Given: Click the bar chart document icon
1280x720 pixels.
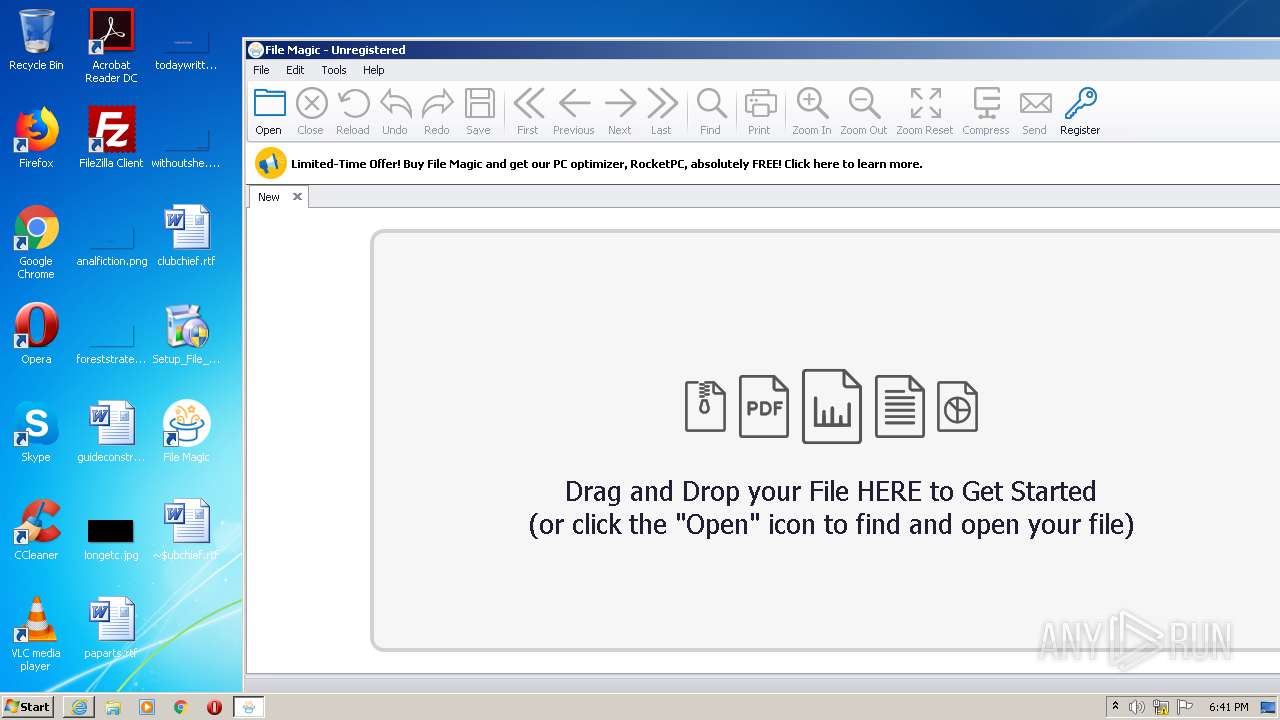Looking at the screenshot, I should 832,406.
